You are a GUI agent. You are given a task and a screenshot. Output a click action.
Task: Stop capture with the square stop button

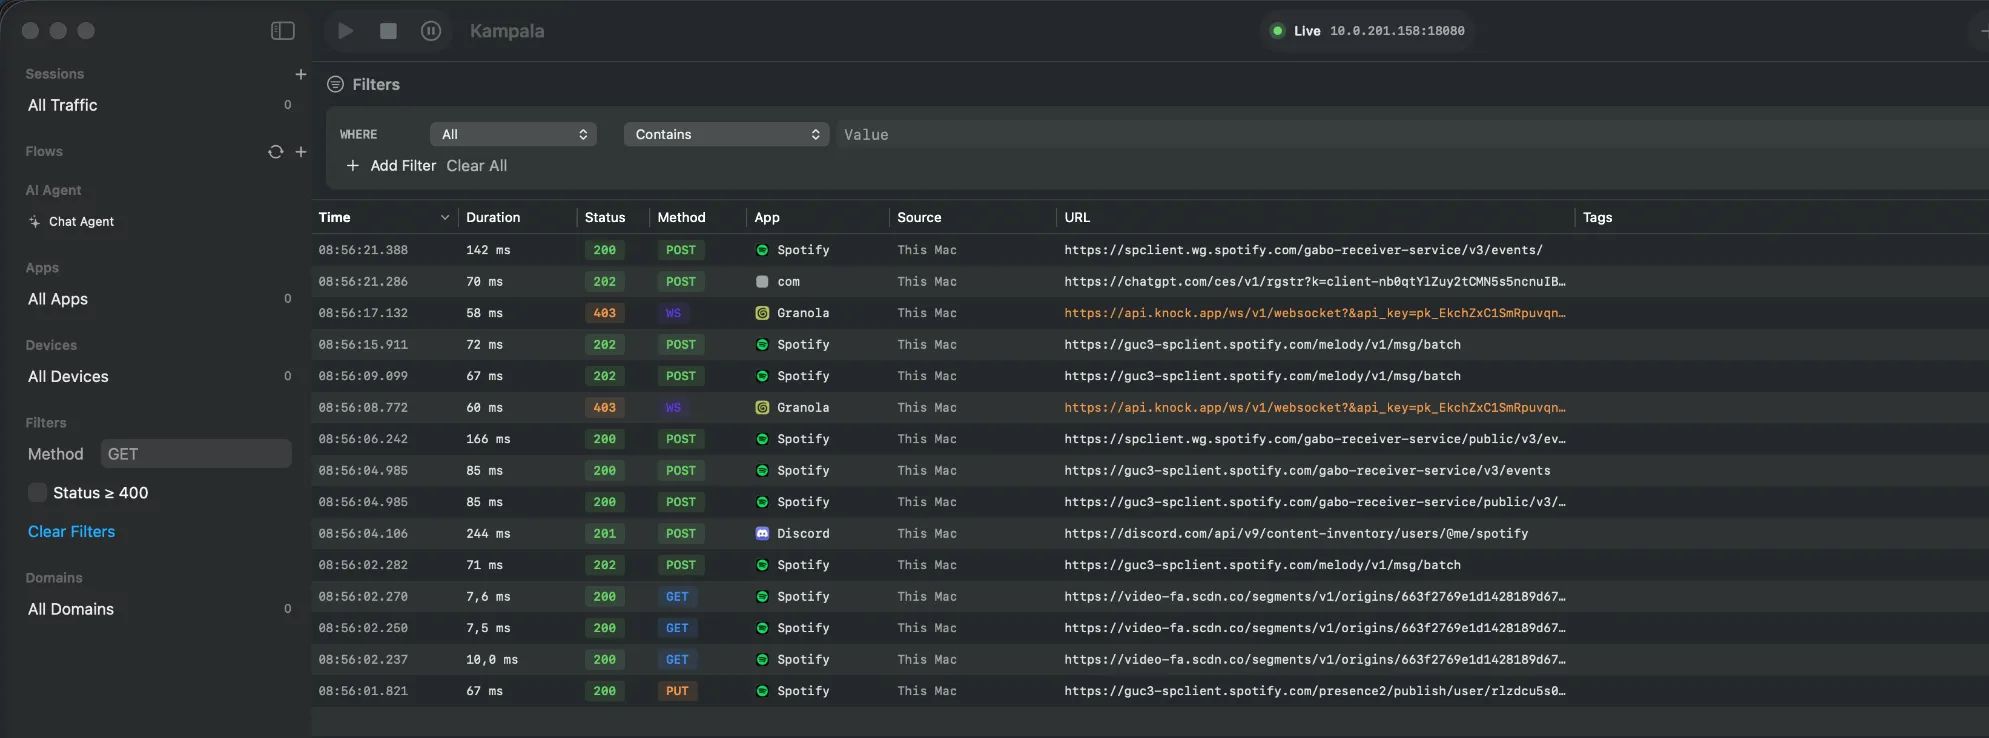pyautogui.click(x=388, y=31)
